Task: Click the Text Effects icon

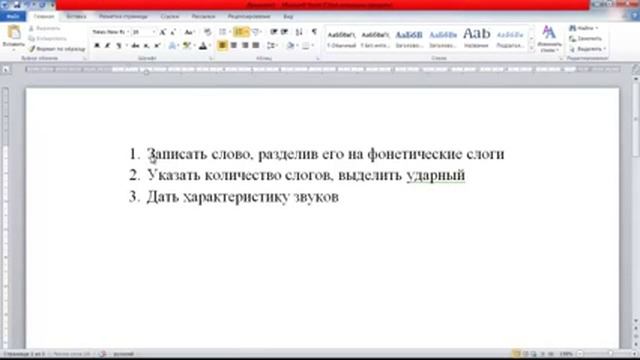Action: tap(172, 46)
